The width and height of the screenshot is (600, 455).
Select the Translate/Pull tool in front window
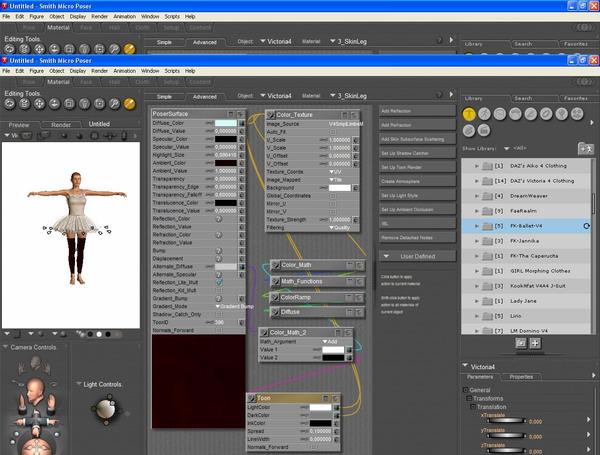pyautogui.click(x=39, y=104)
